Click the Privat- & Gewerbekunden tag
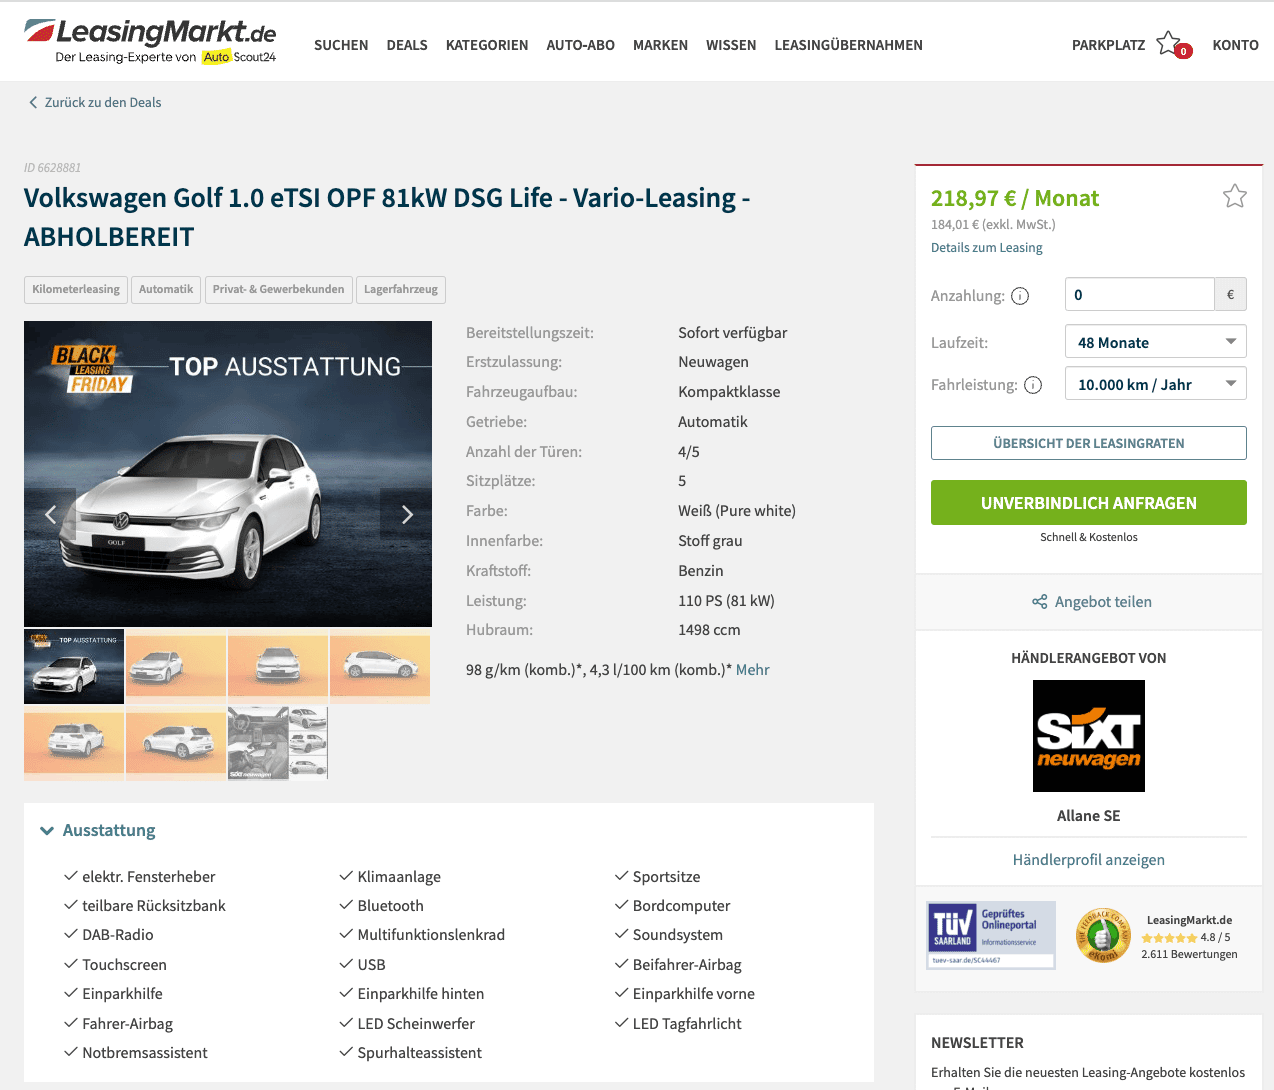This screenshot has width=1274, height=1090. coord(279,290)
